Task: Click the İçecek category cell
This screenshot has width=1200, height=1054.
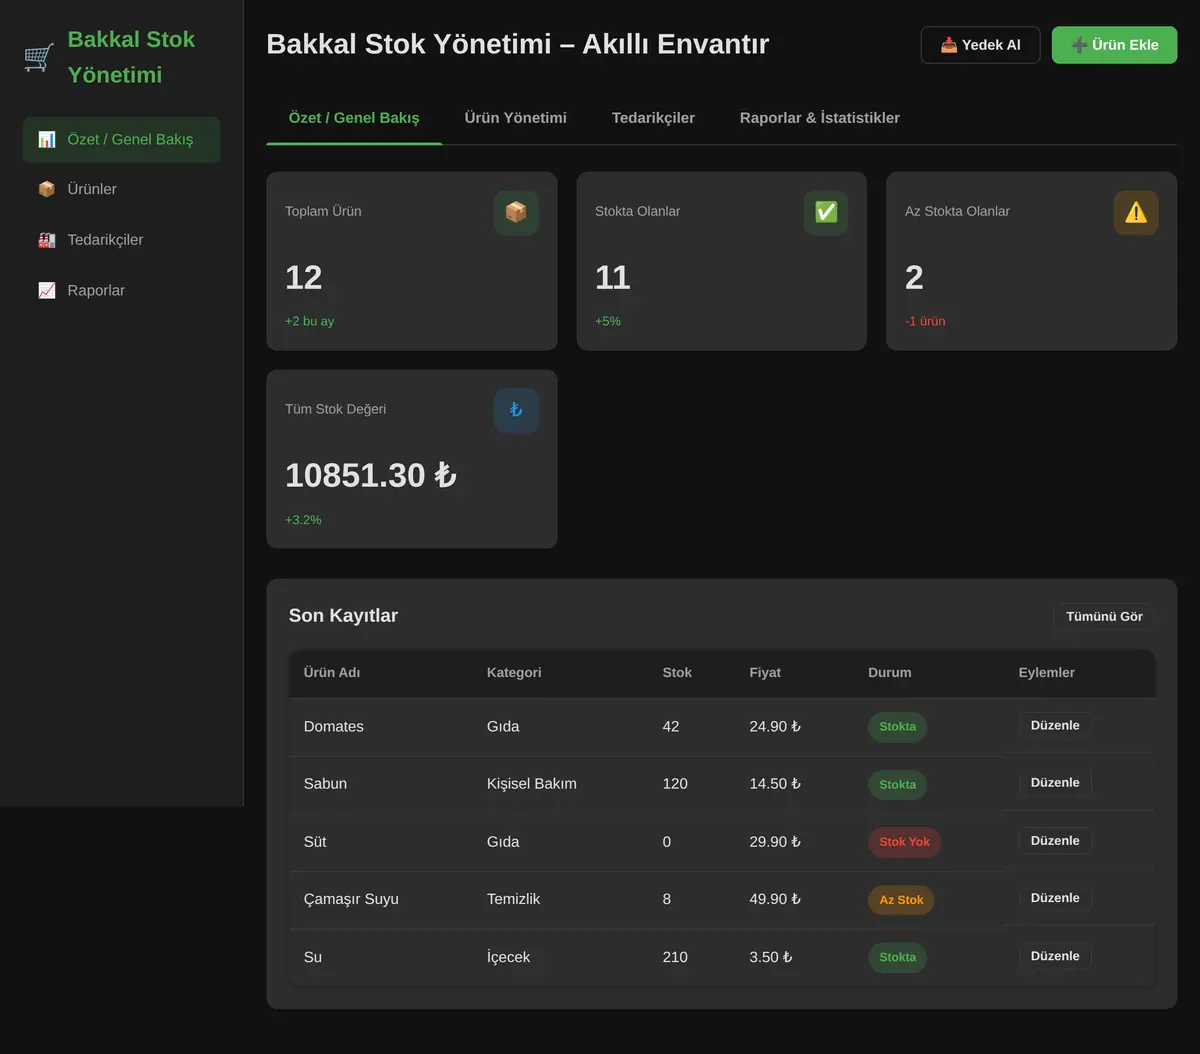Action: tap(508, 957)
